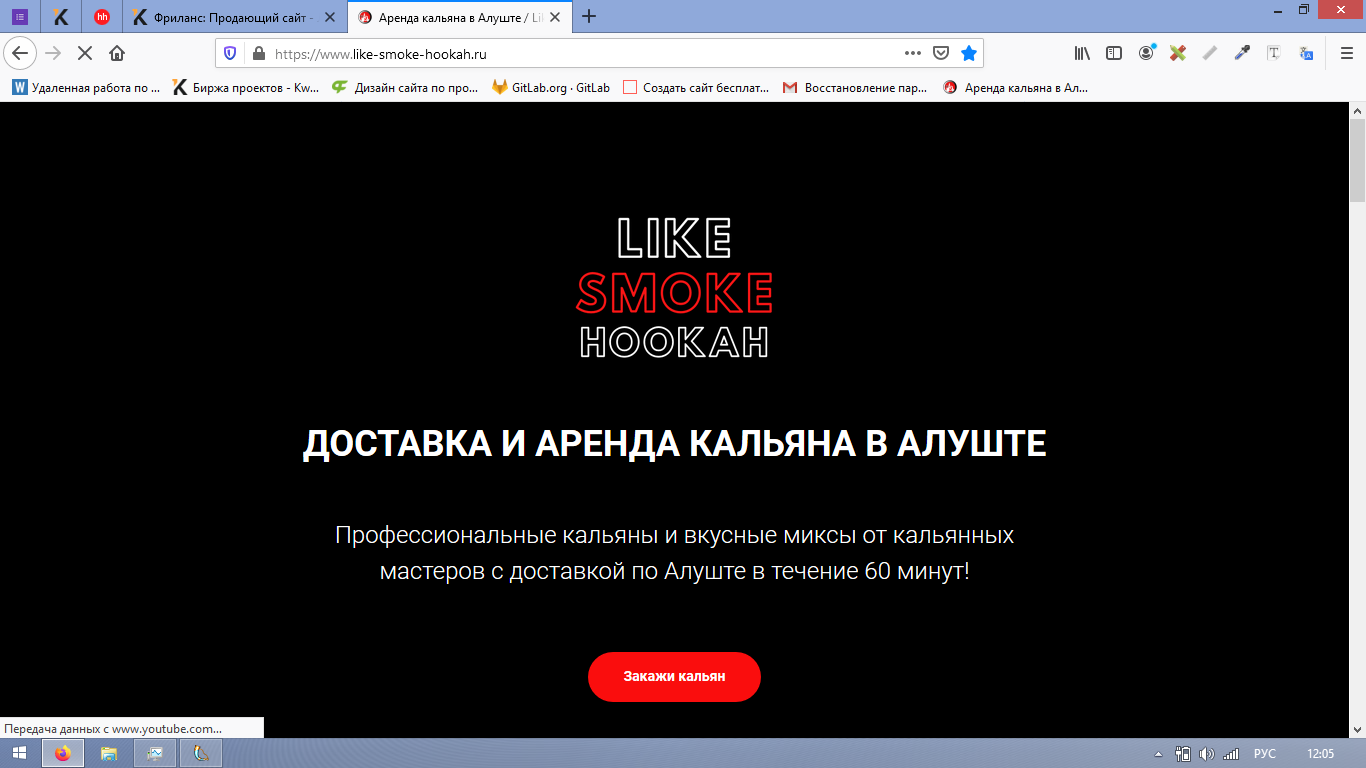The image size is (1366, 768).
Task: Open the Создать сайт бесплат bookmark
Action: [x=696, y=88]
